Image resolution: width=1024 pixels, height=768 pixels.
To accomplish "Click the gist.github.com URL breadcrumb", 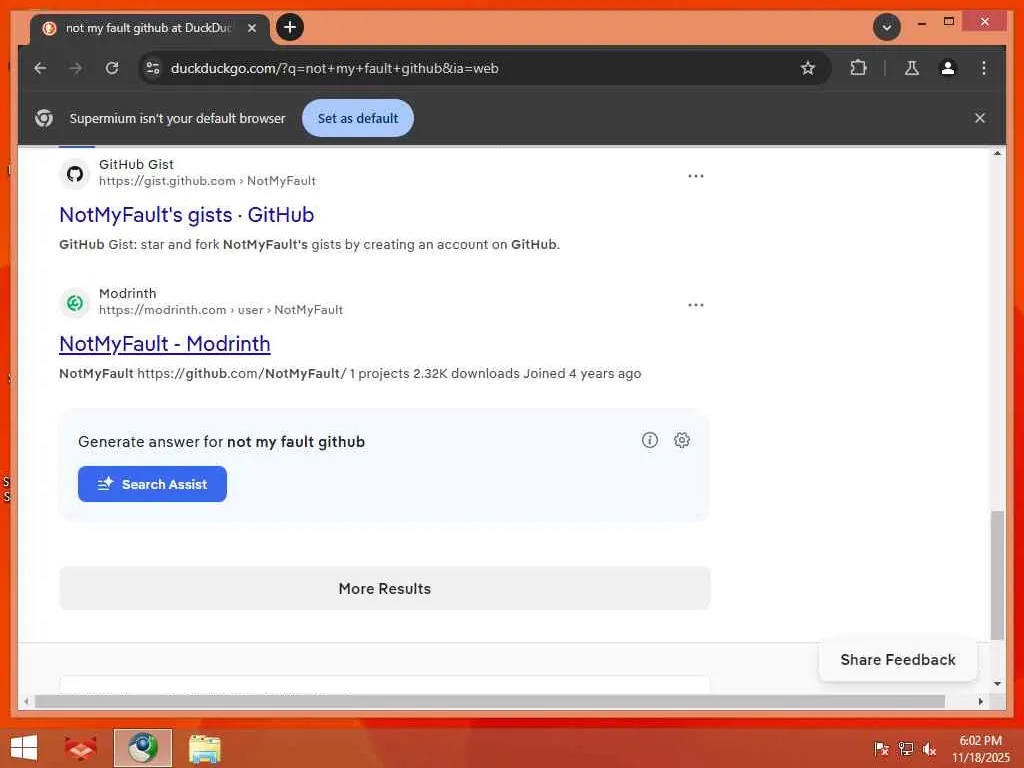I will point(207,181).
